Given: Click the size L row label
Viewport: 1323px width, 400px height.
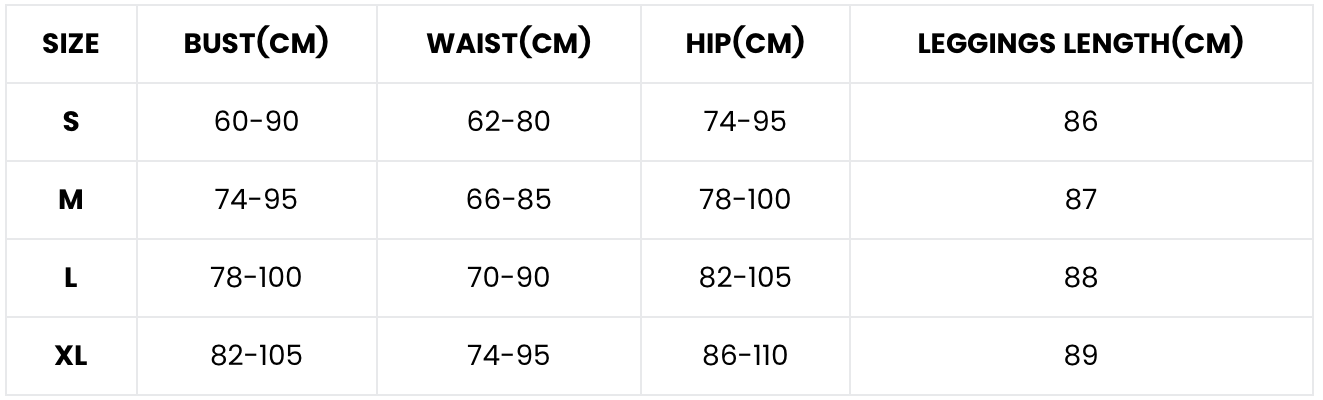Looking at the screenshot, I should pos(71,278).
